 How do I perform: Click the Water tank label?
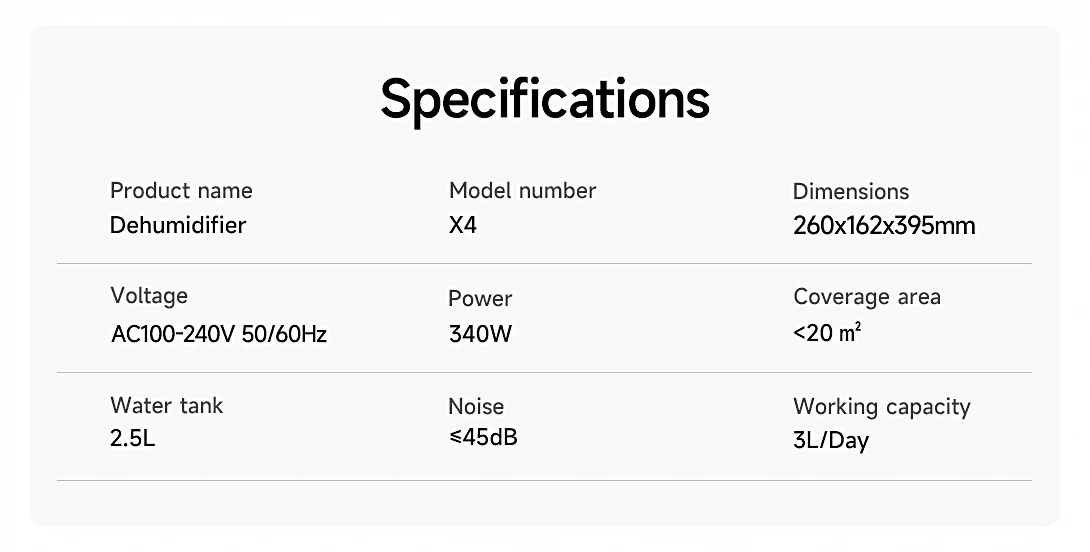tap(167, 406)
